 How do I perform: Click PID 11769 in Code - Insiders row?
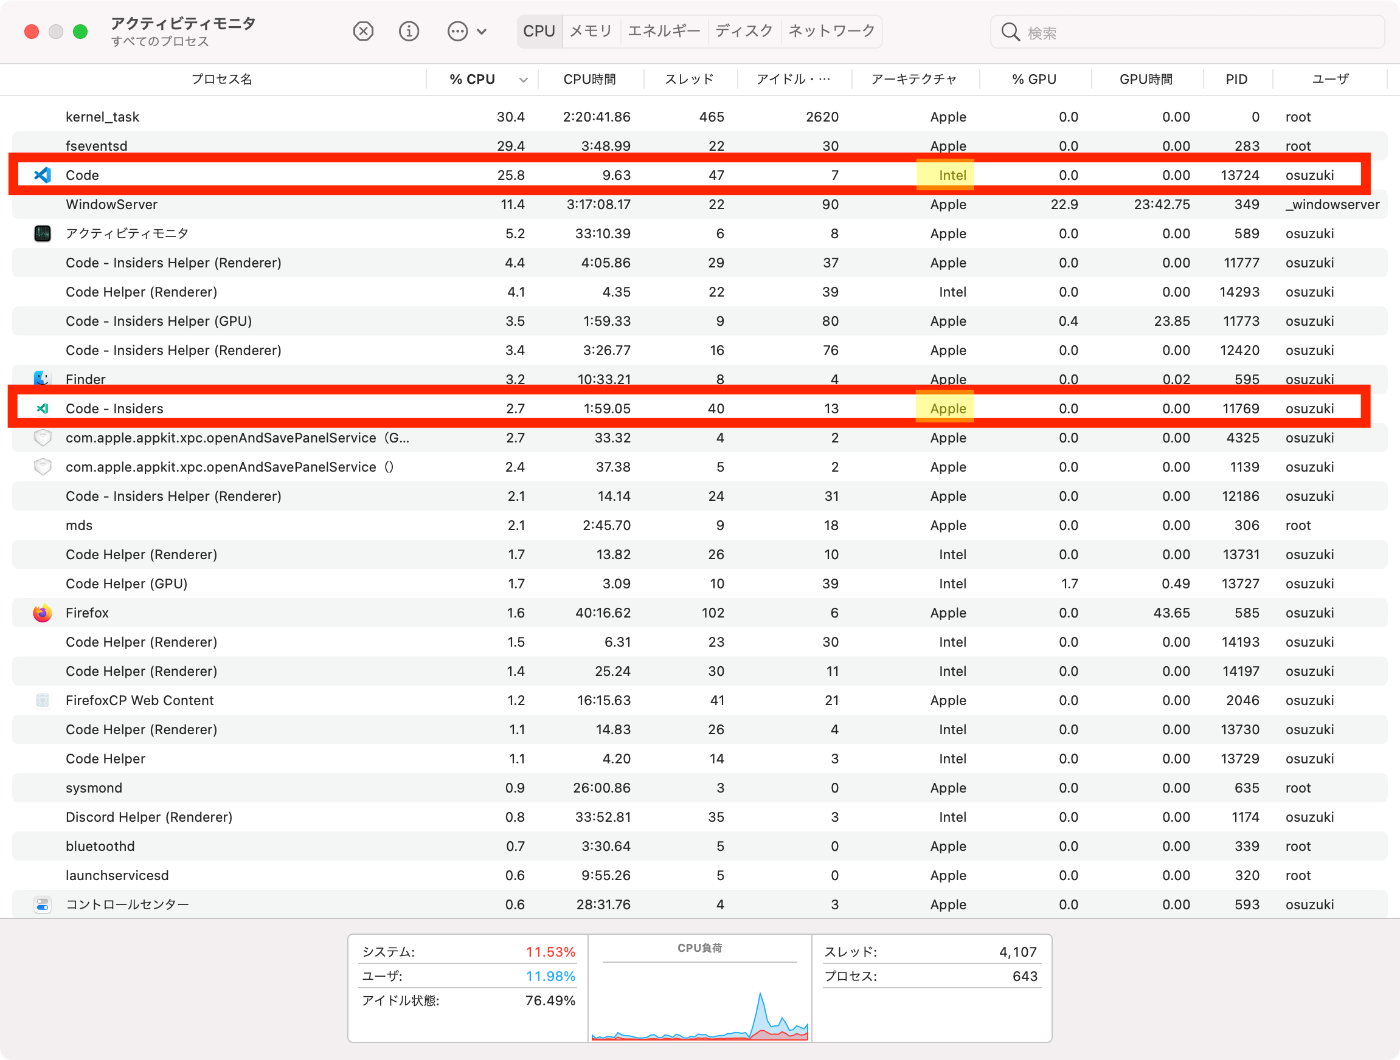[x=1241, y=408]
